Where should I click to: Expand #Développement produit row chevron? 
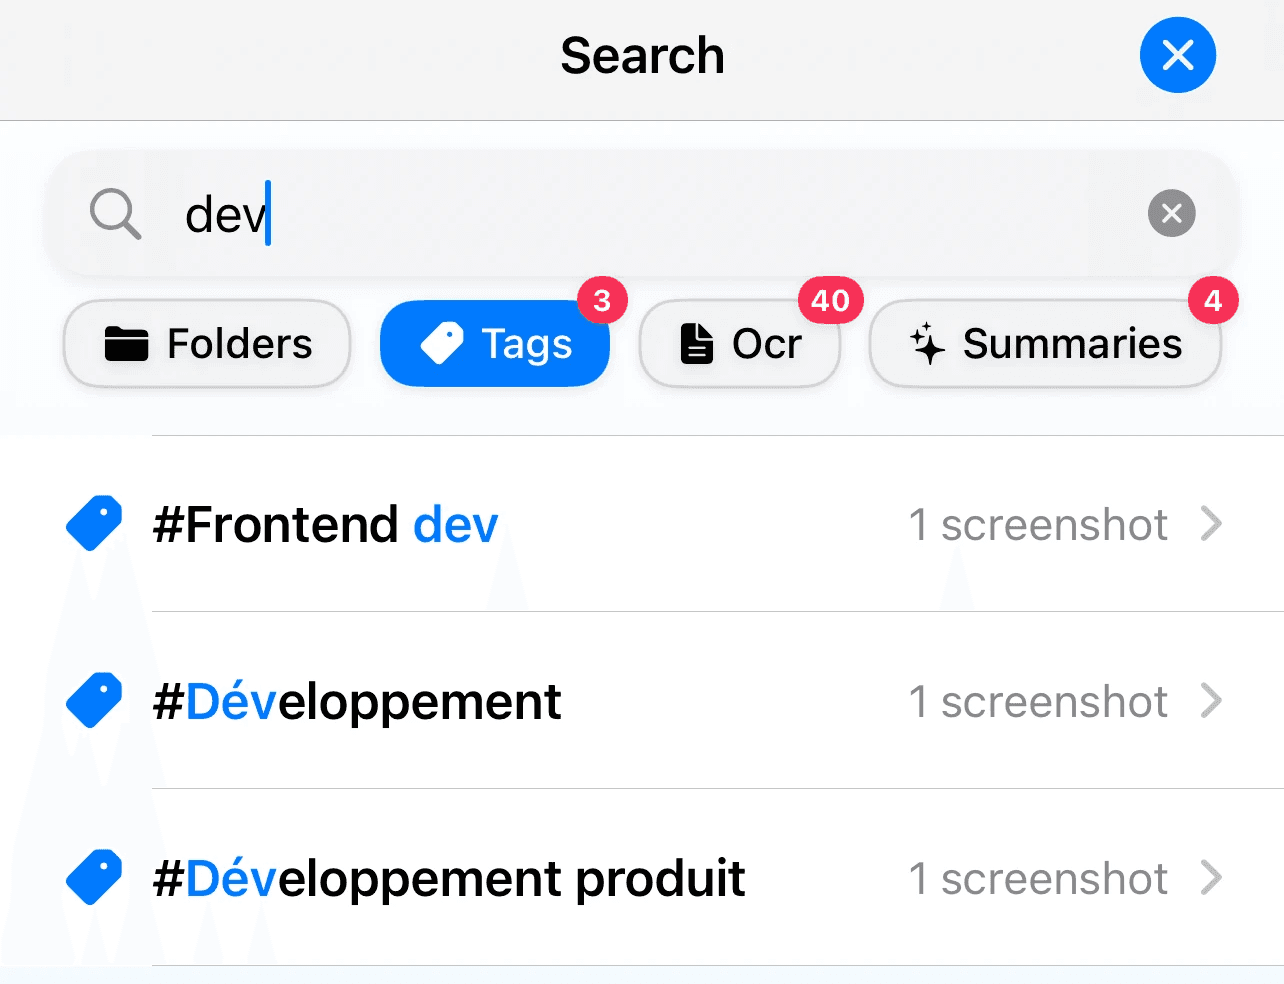tap(1211, 877)
